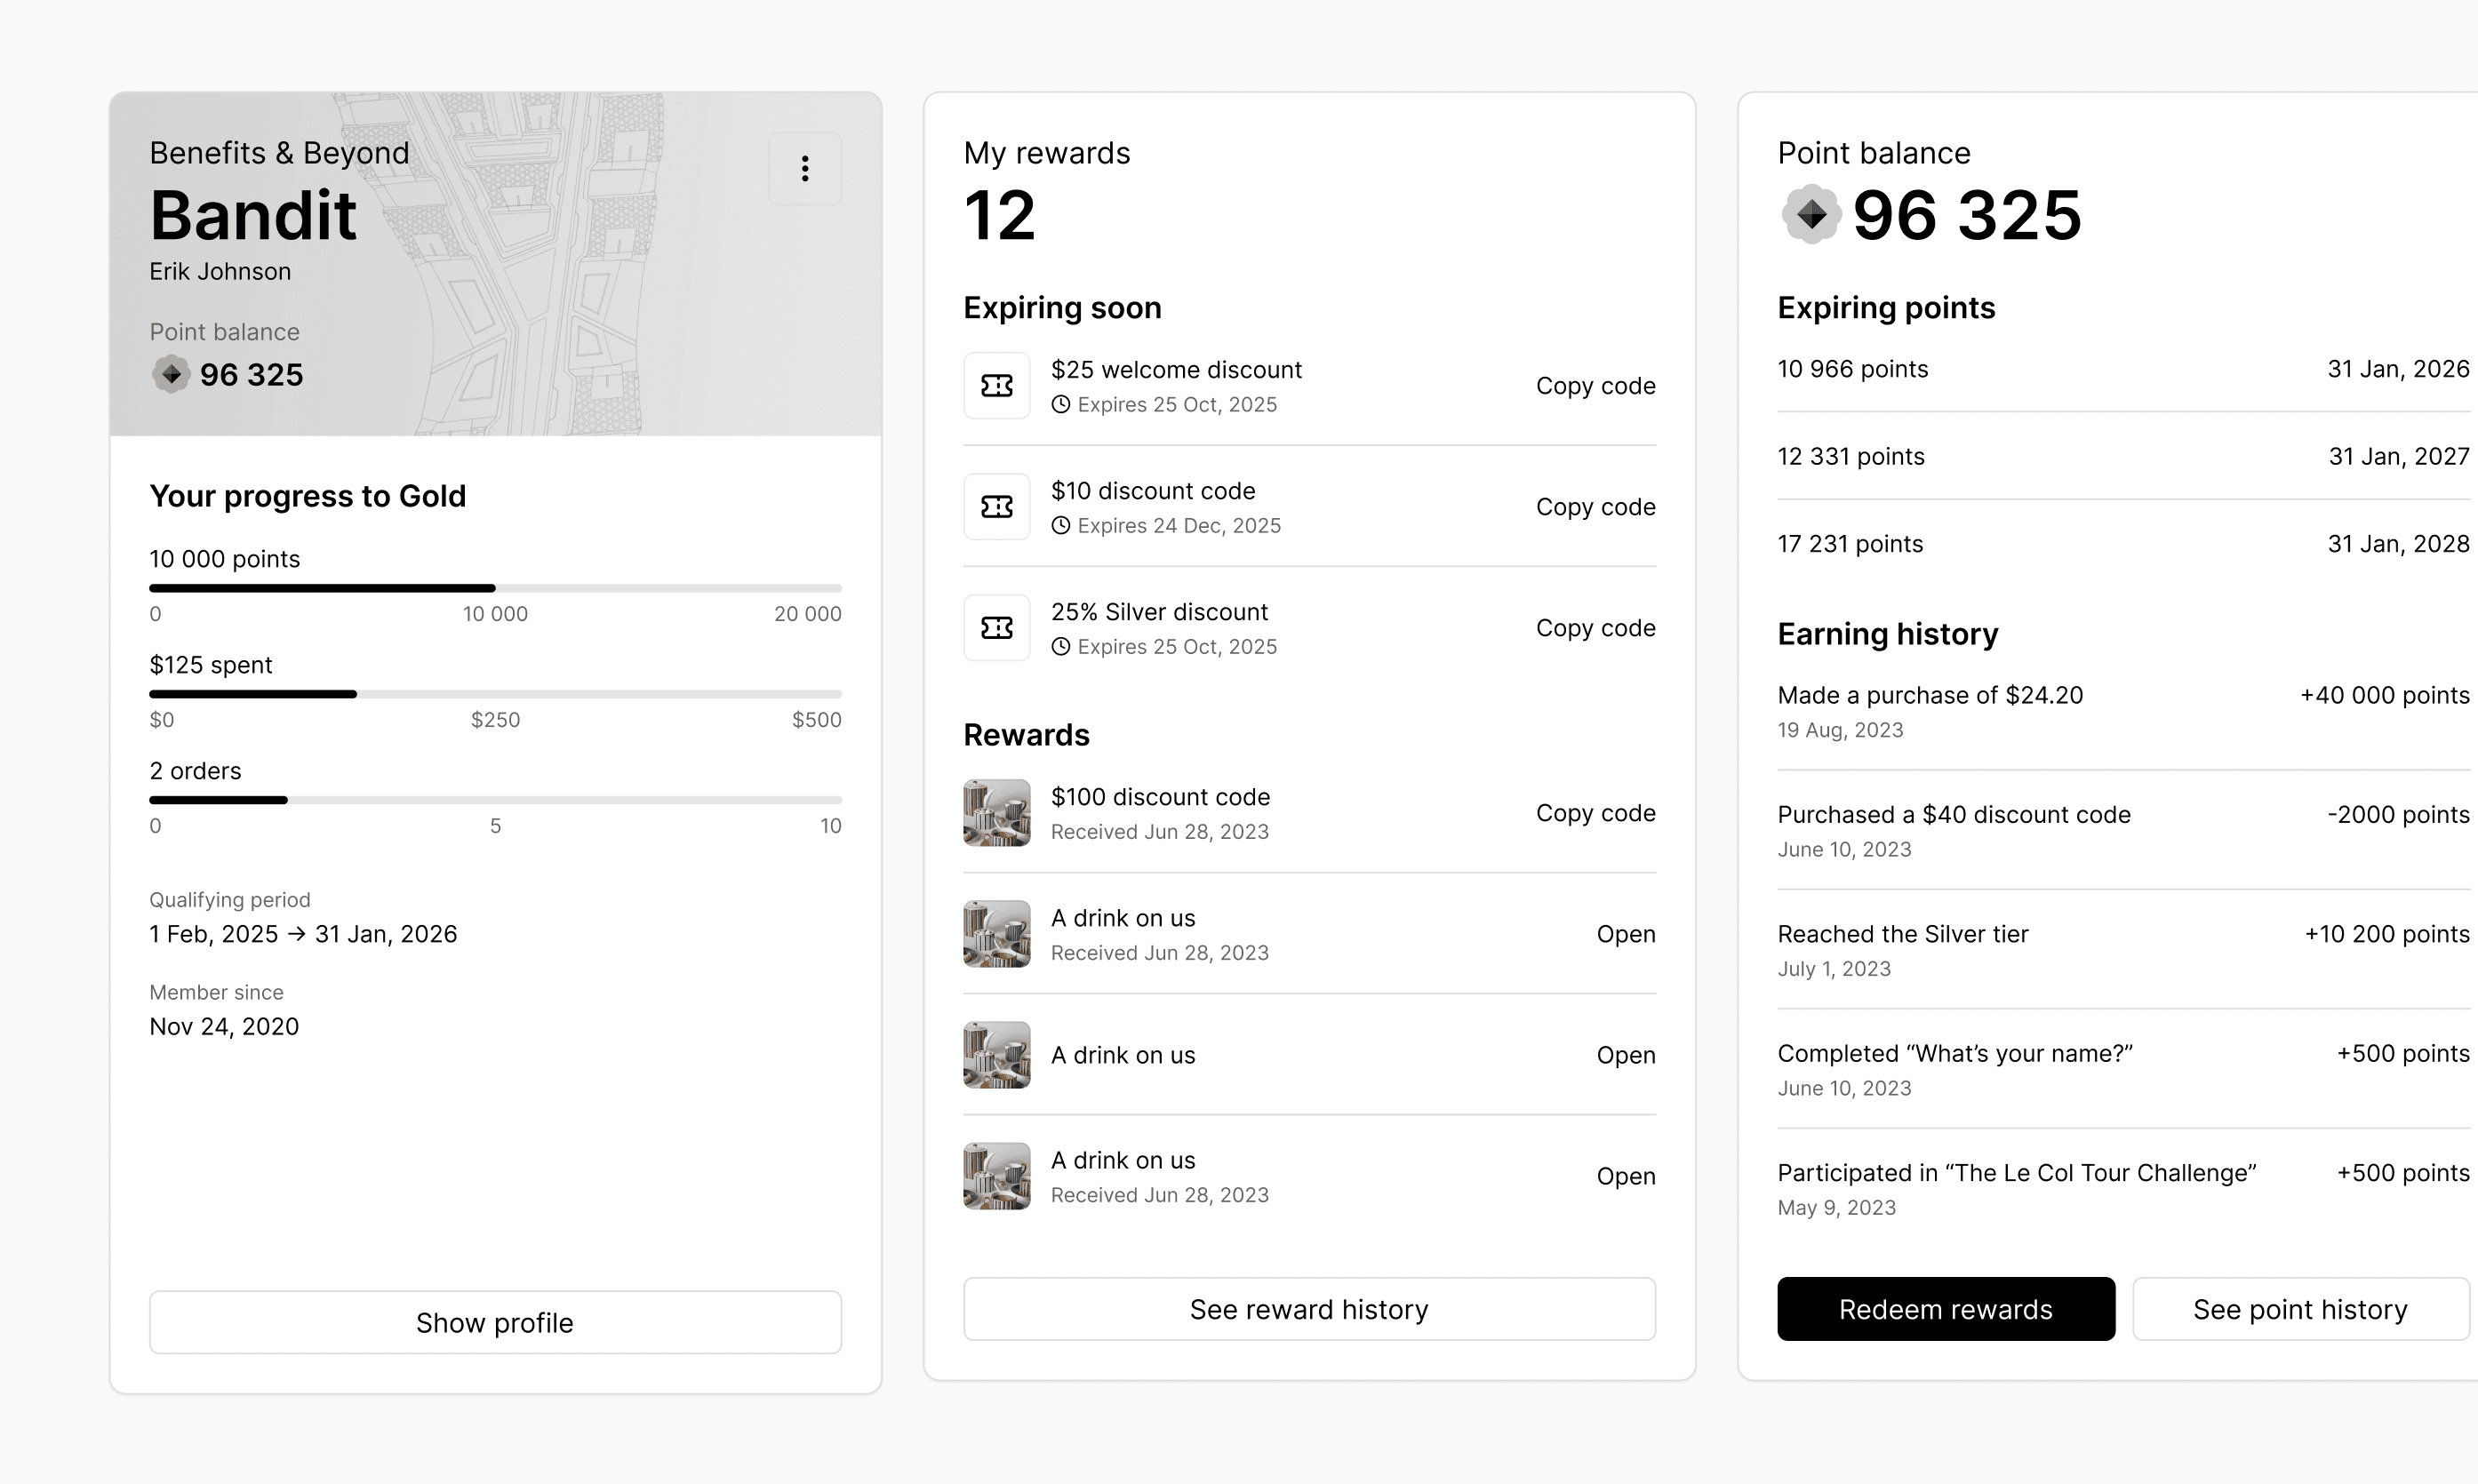This screenshot has width=2478, height=1484.
Task: Open the A drink on us reward that has no date
Action: (x=1625, y=1055)
